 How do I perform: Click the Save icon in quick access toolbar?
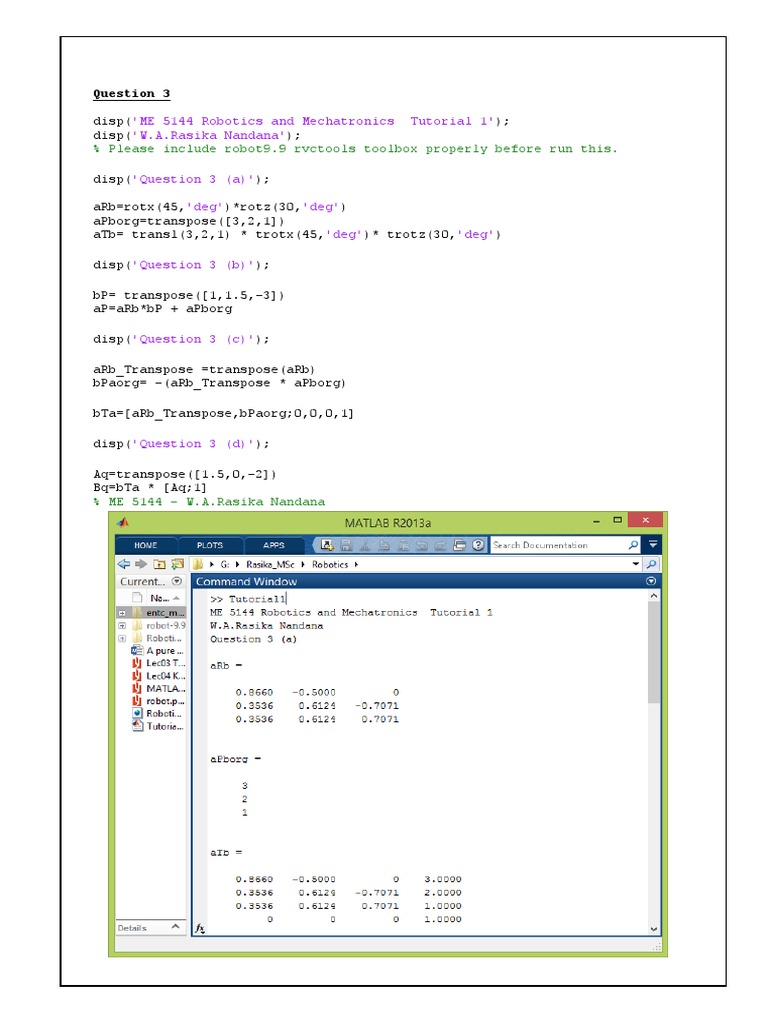click(x=345, y=545)
